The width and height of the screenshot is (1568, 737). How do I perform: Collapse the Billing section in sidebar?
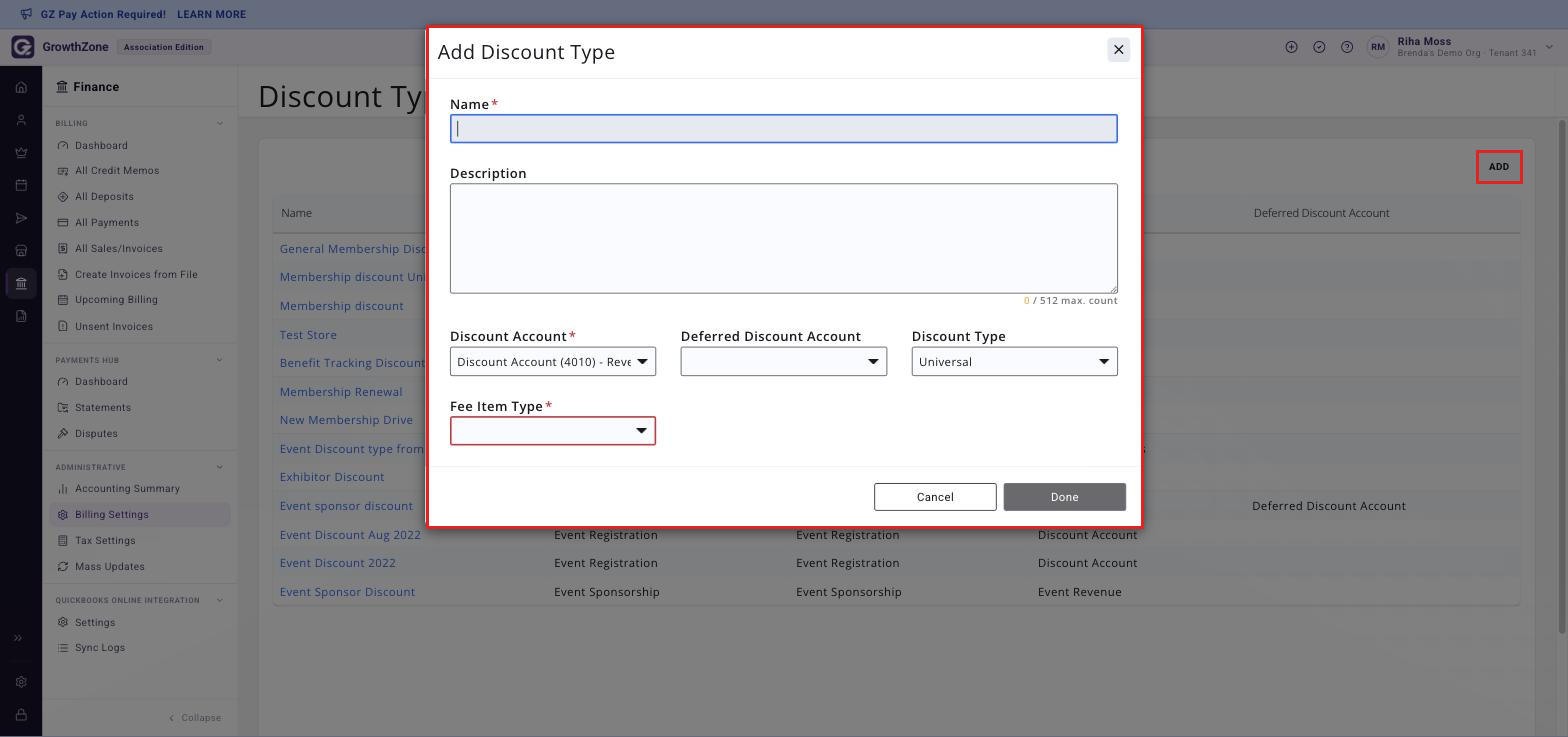coord(220,123)
